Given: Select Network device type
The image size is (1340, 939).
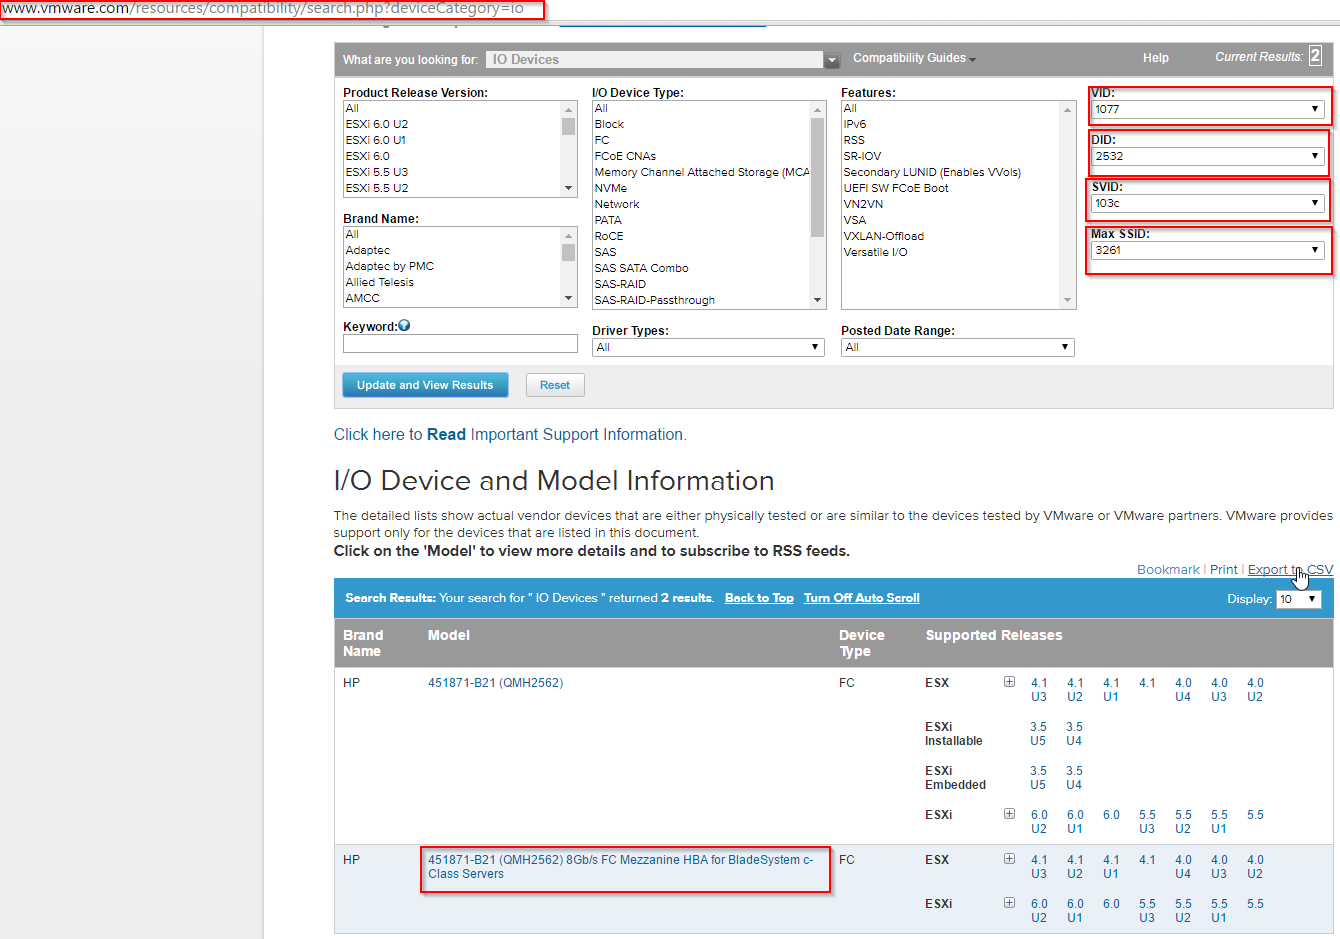Looking at the screenshot, I should coord(617,204).
